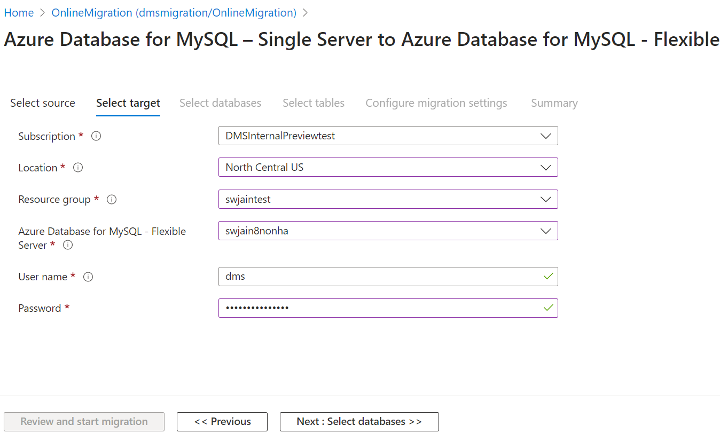Viewport: 720px width, 442px height.
Task: Click the Flexible Server field label
Action: point(102,238)
